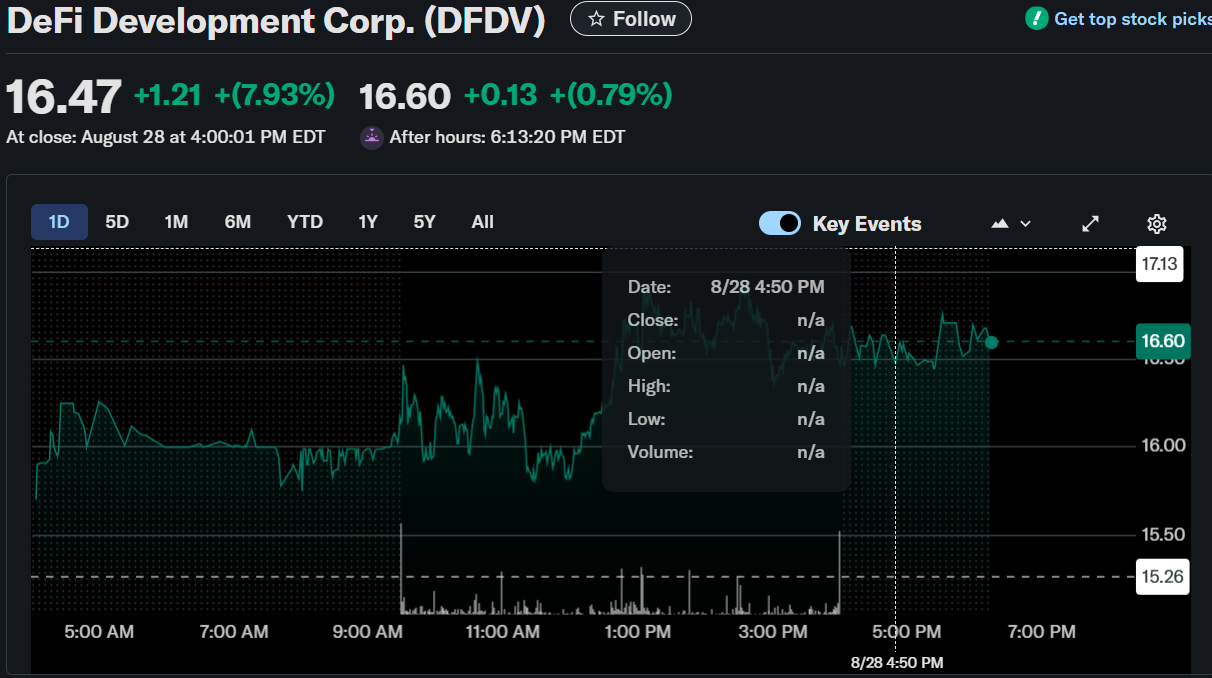Viewport: 1212px width, 678px height.
Task: Select the 1Y chart range
Action: (368, 222)
